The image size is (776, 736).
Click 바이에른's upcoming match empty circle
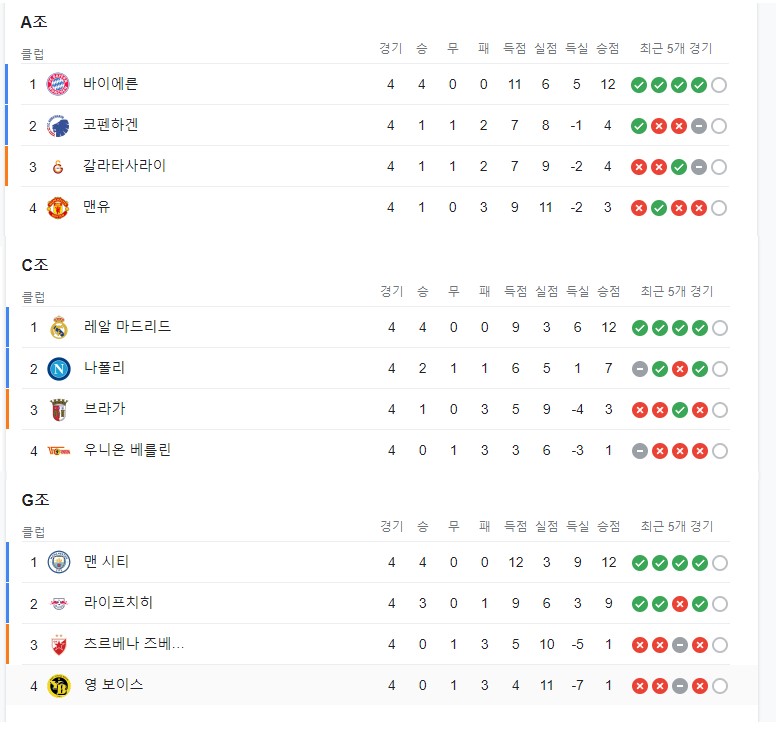tap(719, 85)
